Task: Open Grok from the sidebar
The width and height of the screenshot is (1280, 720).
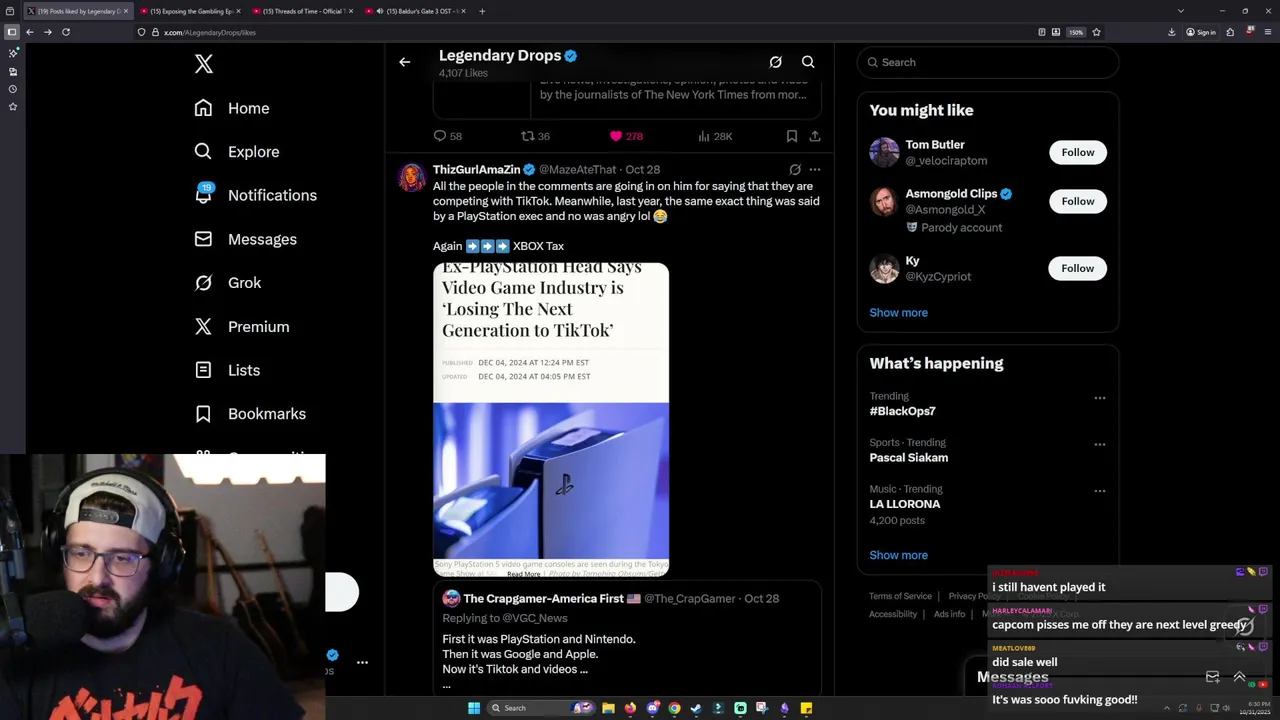Action: (x=228, y=283)
